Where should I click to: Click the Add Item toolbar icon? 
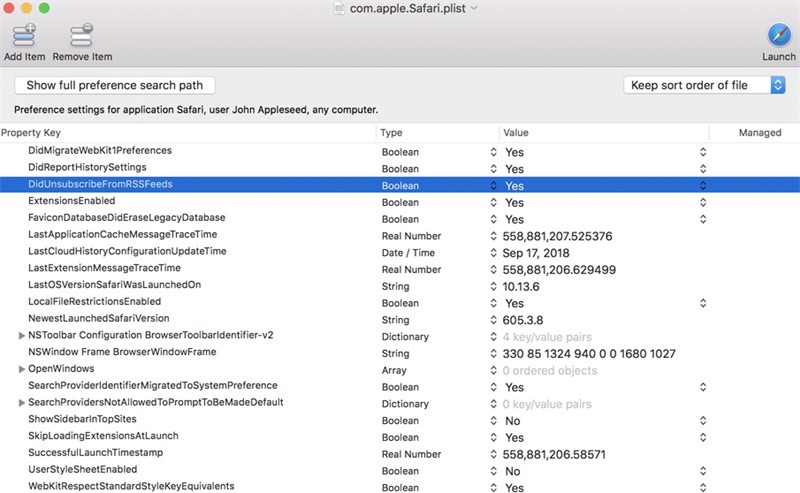(24, 36)
